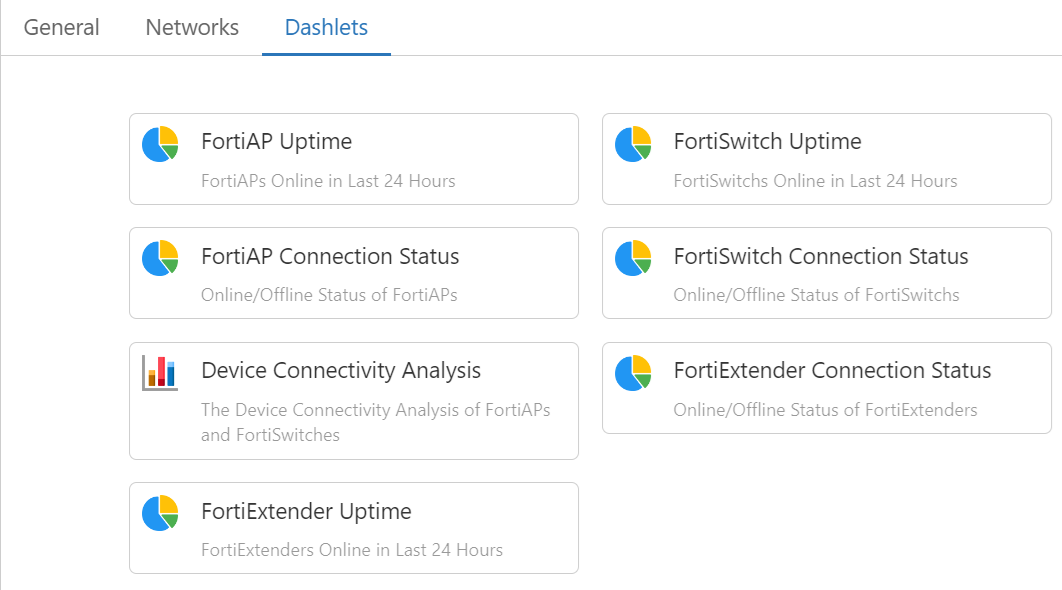
Task: Open the Networks tab
Action: 192,27
